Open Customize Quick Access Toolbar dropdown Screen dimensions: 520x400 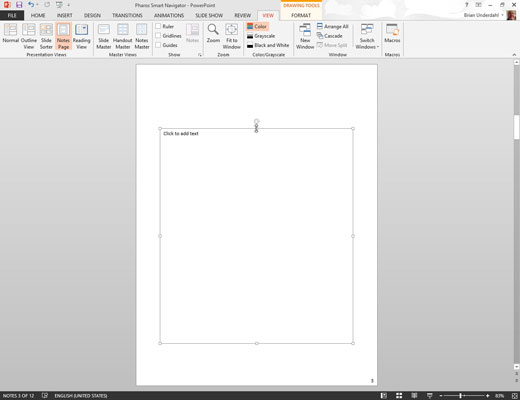click(x=69, y=5)
